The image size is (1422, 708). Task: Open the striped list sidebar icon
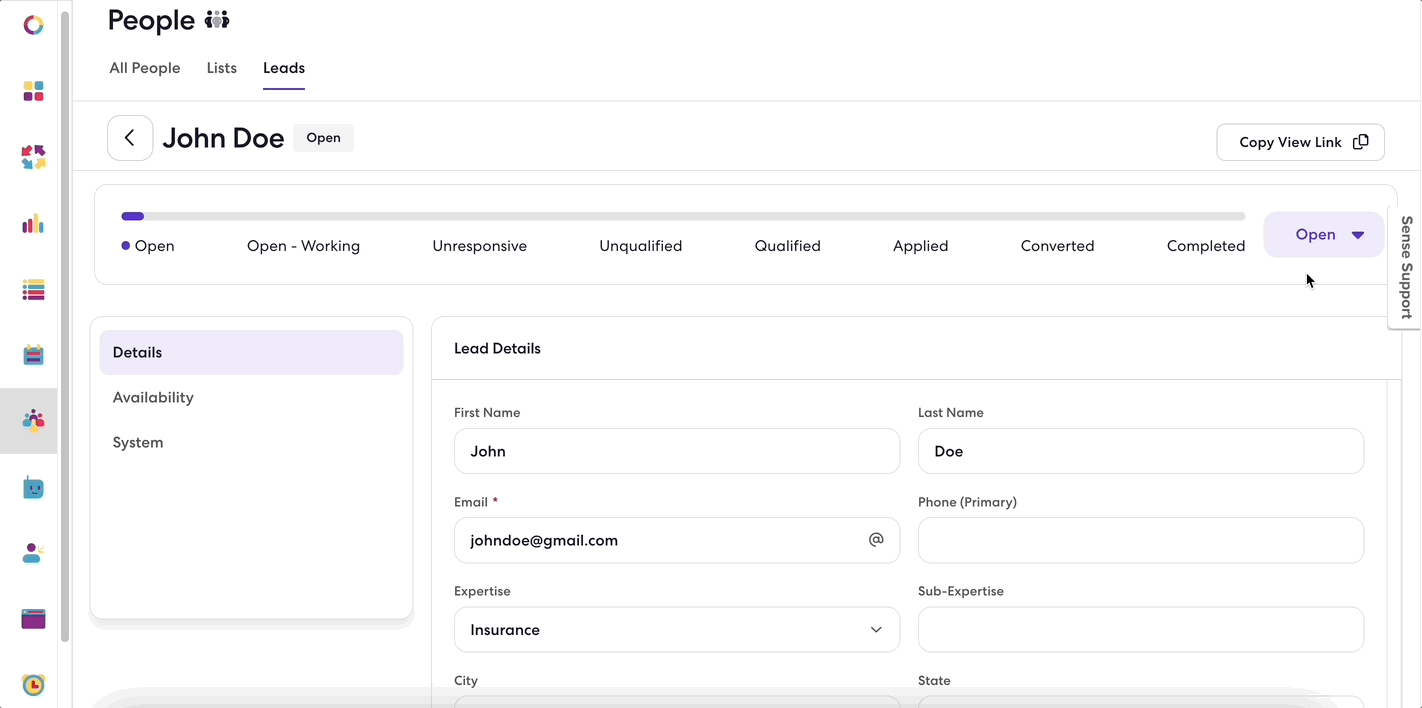click(x=33, y=291)
